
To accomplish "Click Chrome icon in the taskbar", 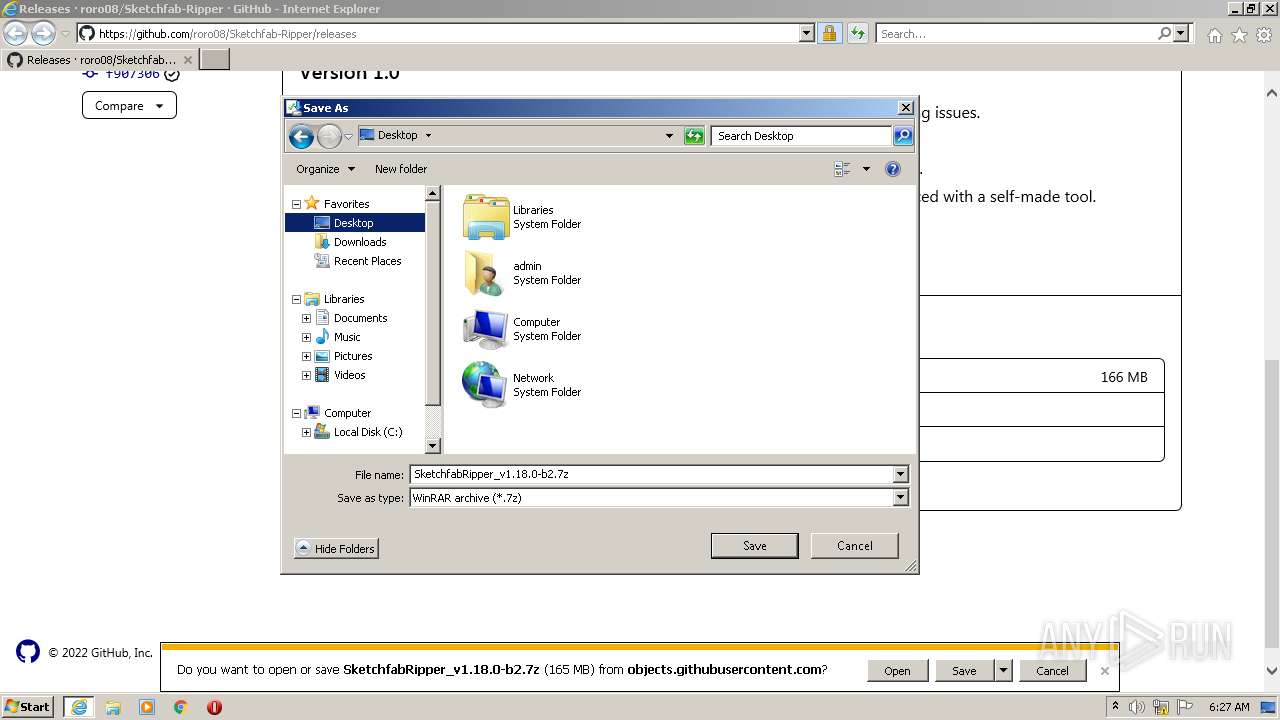I will click(181, 707).
